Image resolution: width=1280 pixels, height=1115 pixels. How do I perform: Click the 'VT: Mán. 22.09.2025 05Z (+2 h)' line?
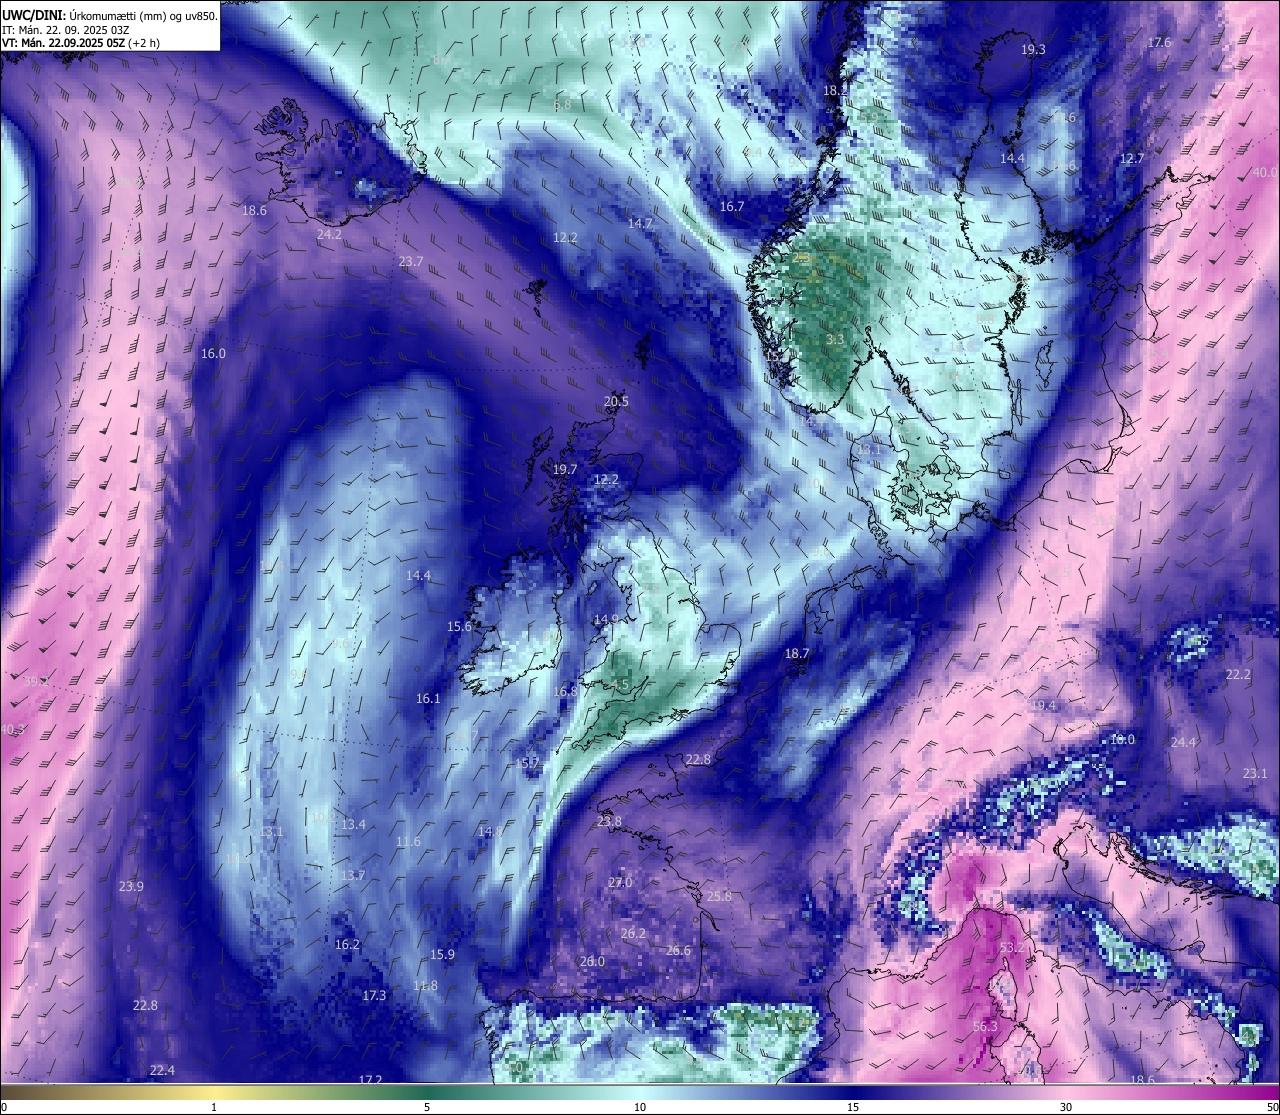(81, 43)
